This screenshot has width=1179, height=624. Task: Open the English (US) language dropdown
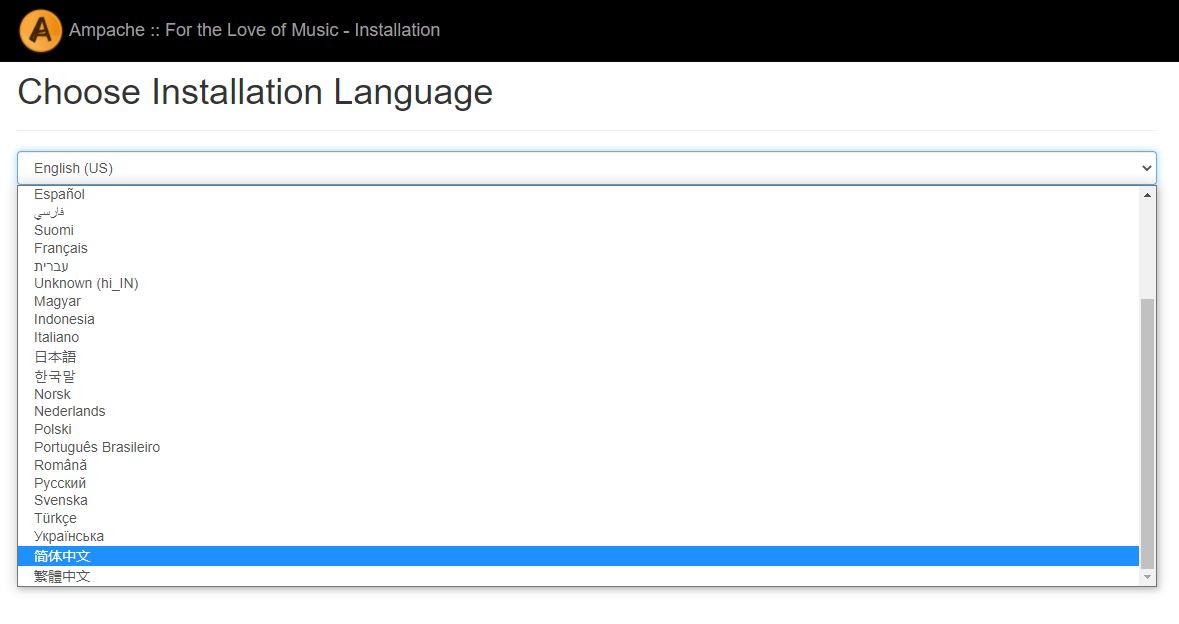click(x=586, y=168)
